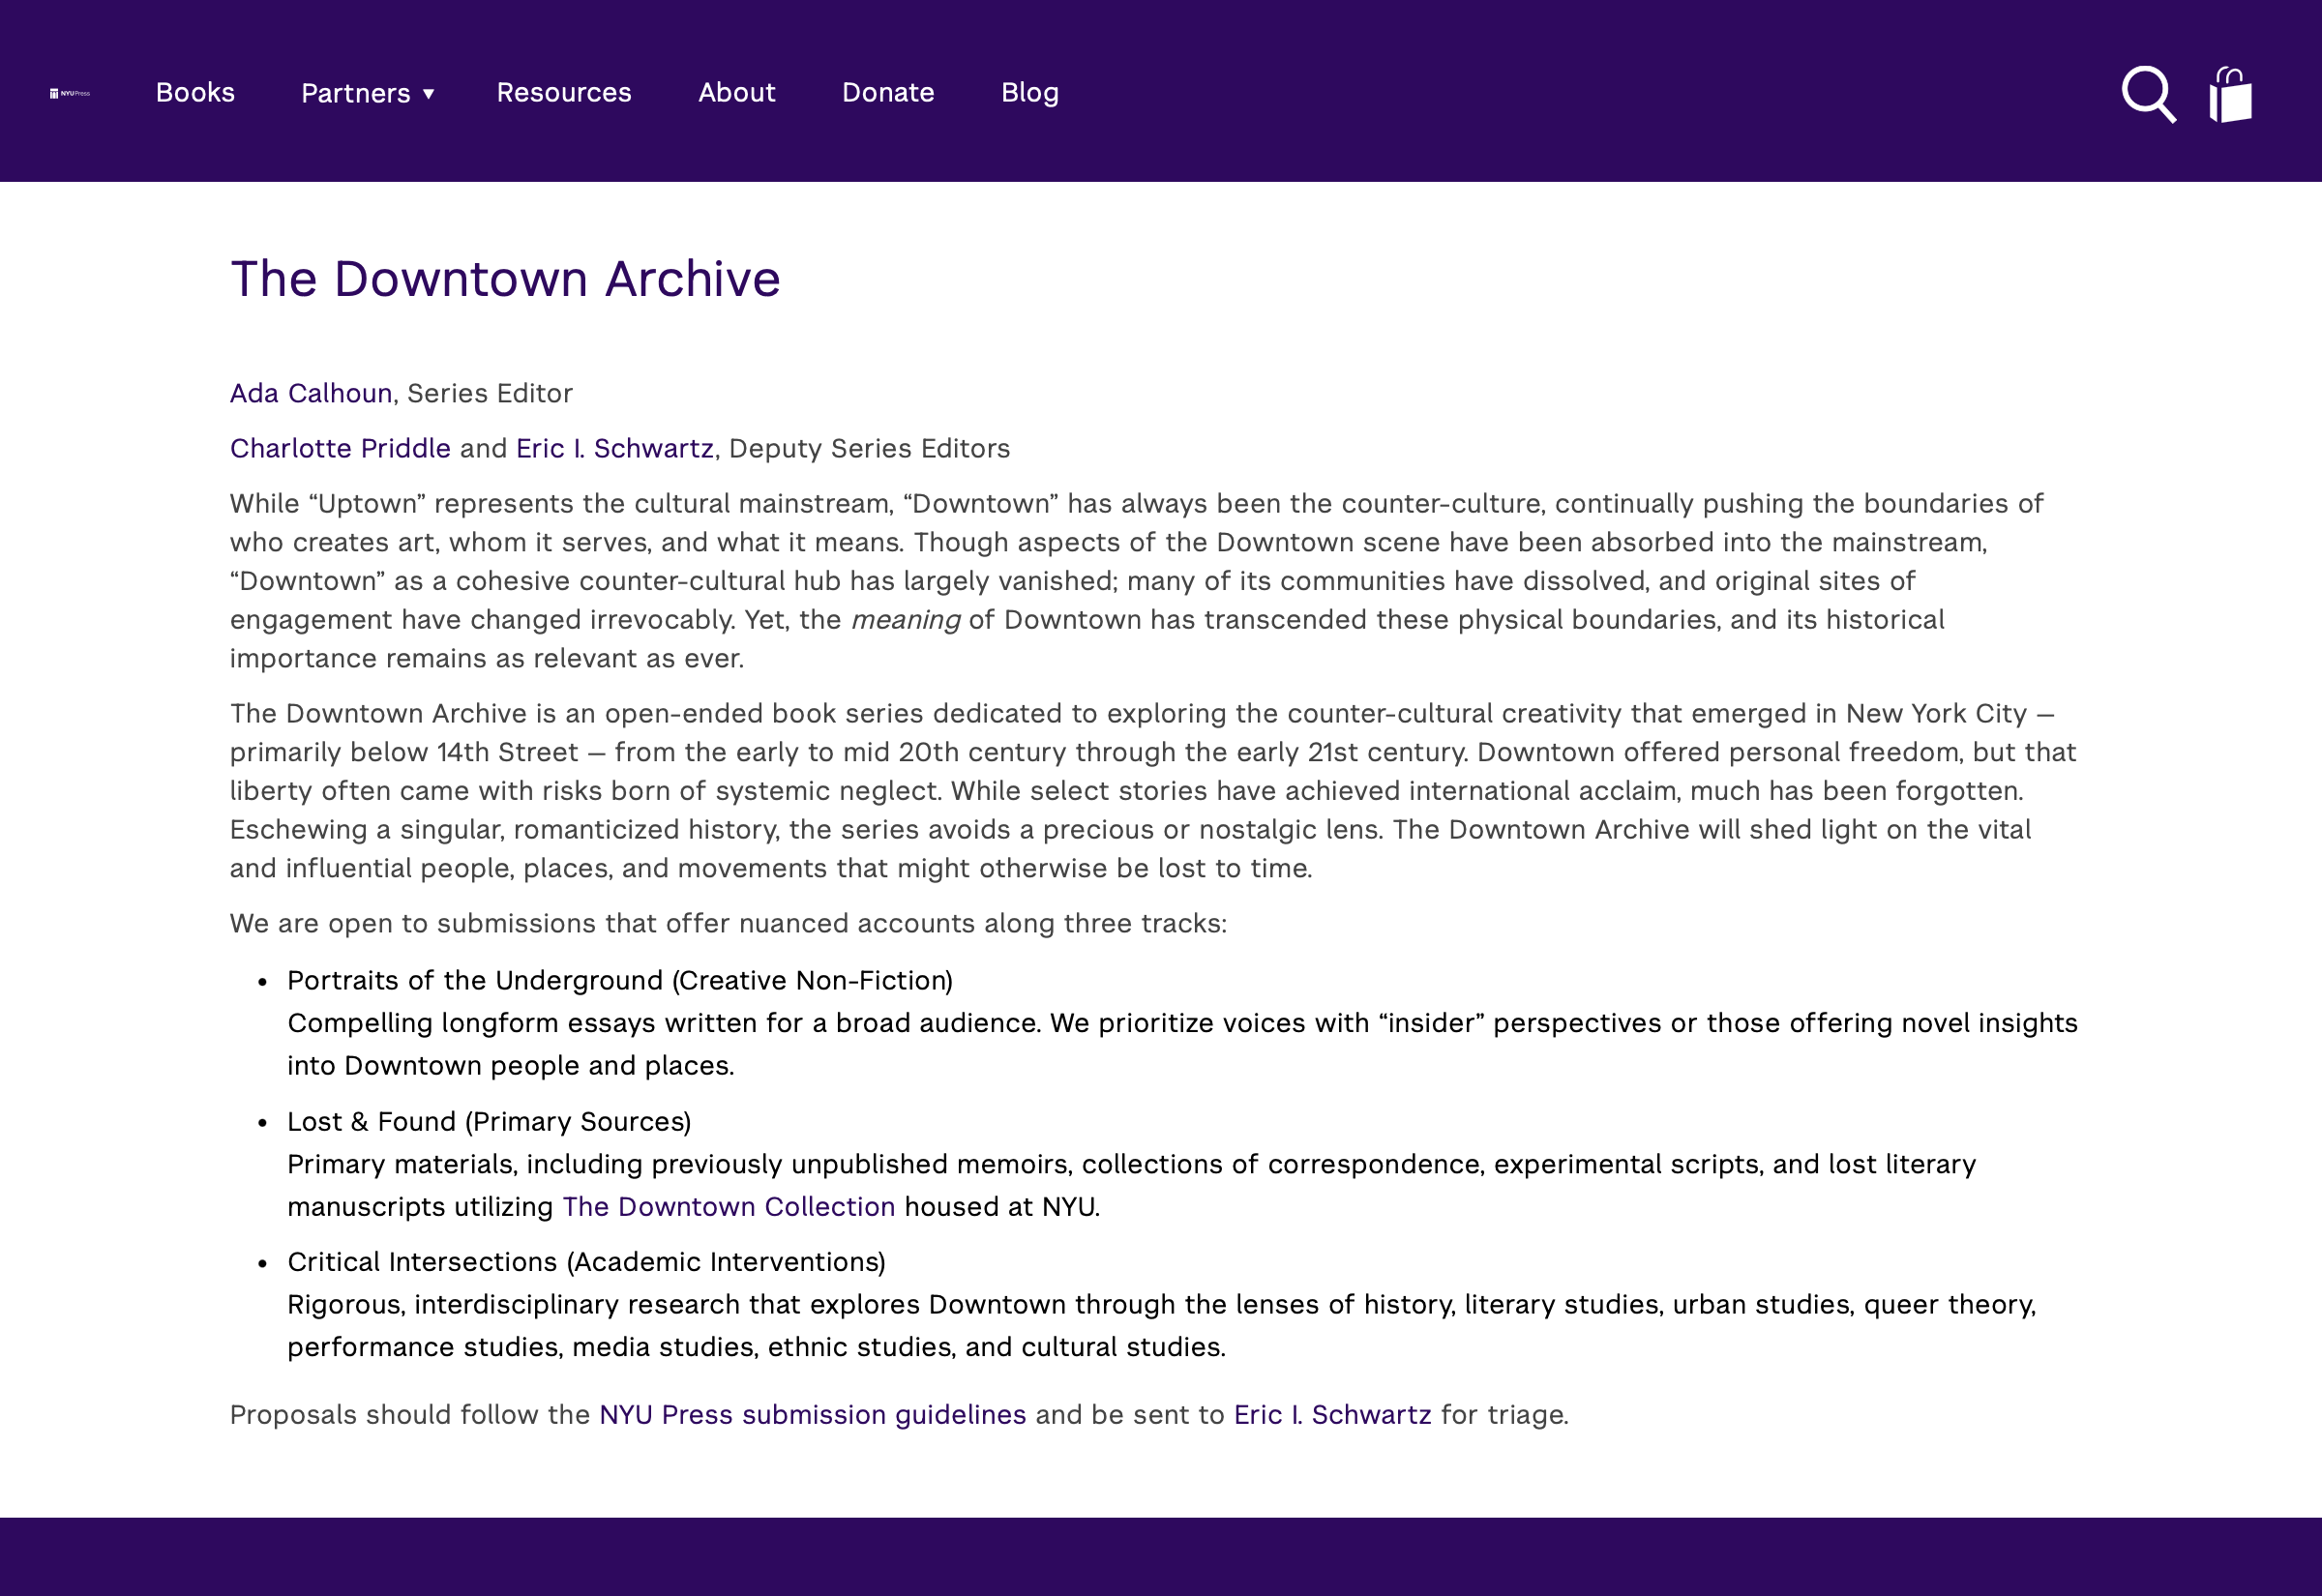Go to the Resources page
Viewport: 2322px width, 1596px height.
(564, 92)
